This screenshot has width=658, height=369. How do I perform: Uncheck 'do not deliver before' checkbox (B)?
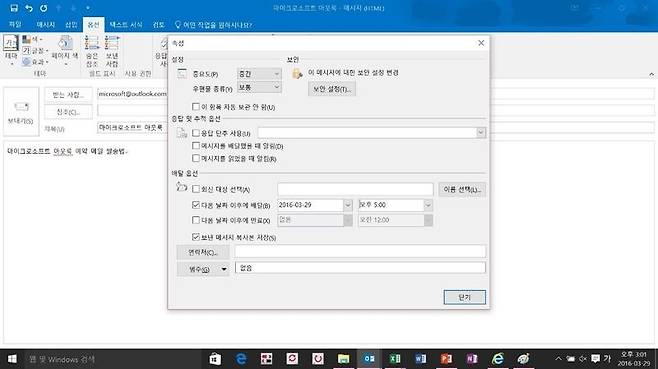pyautogui.click(x=196, y=205)
